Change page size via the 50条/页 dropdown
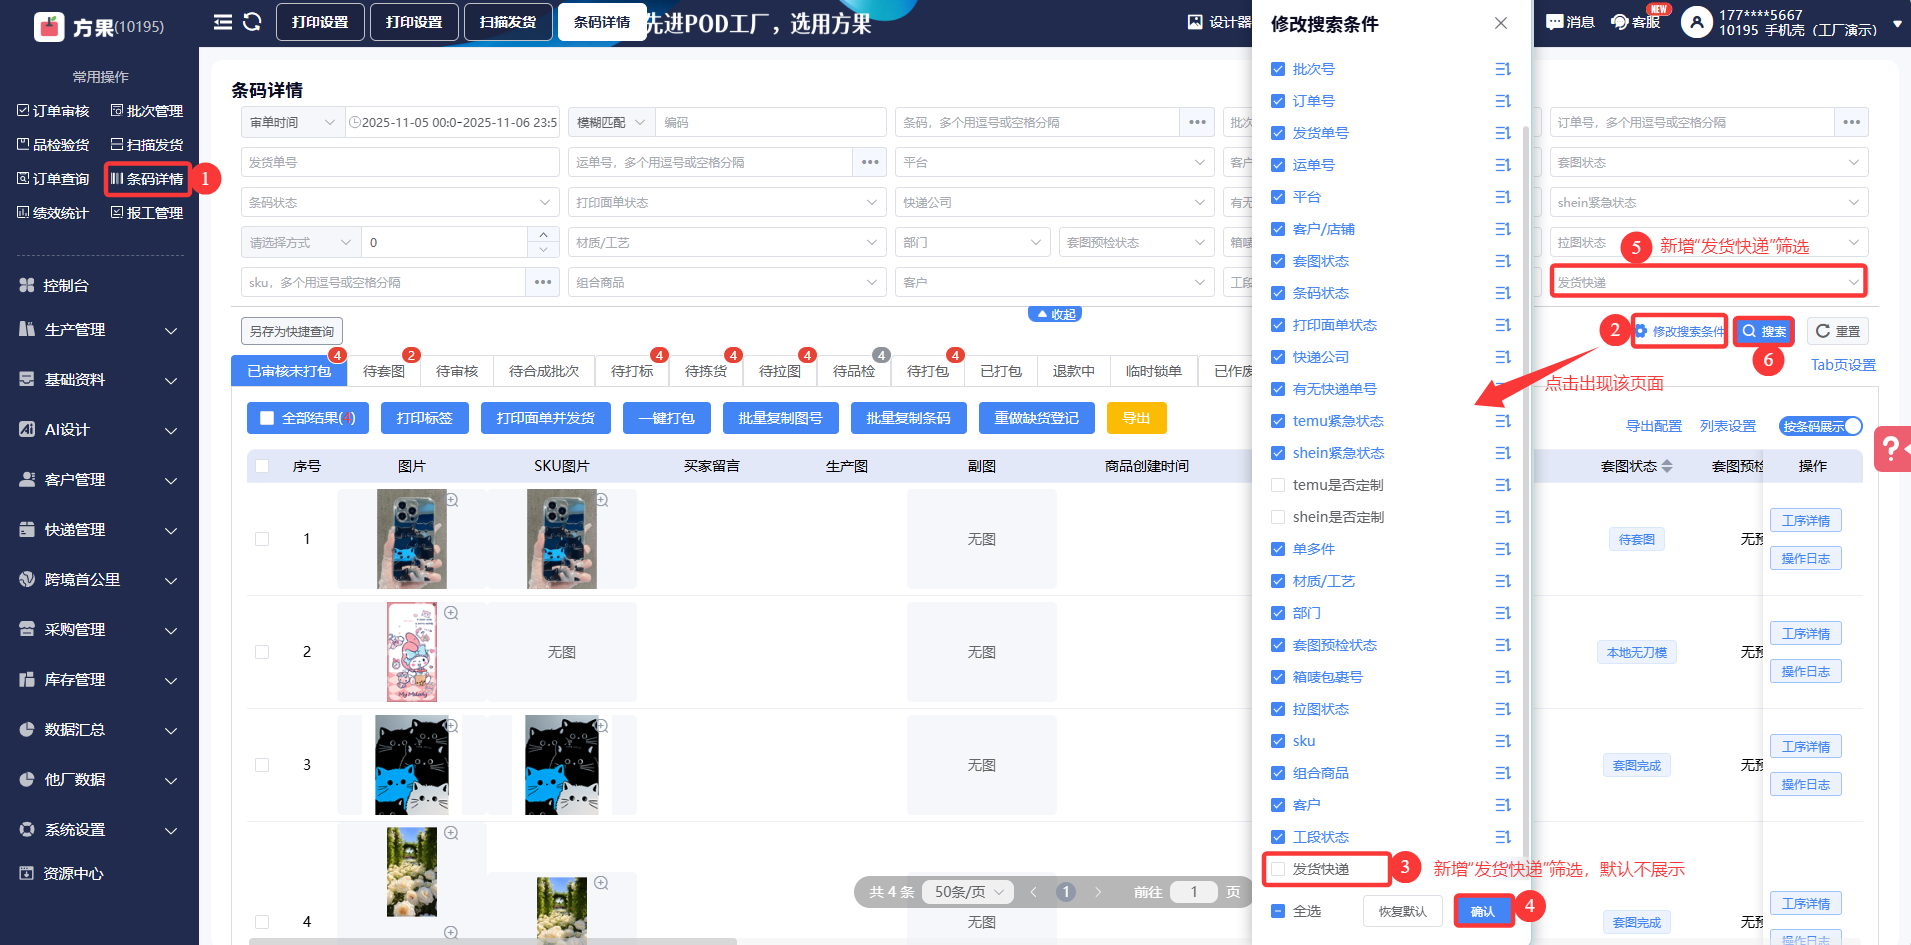This screenshot has height=945, width=1911. pyautogui.click(x=968, y=892)
